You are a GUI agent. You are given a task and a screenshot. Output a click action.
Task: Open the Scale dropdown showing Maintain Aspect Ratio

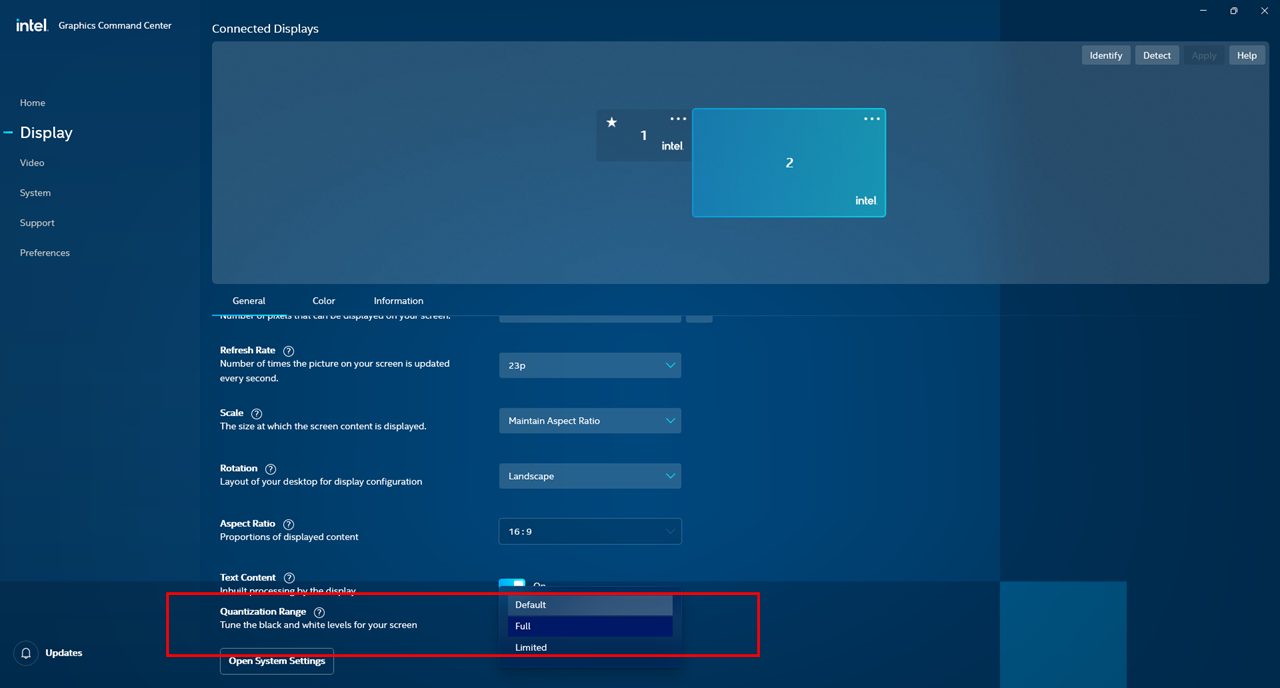point(590,421)
